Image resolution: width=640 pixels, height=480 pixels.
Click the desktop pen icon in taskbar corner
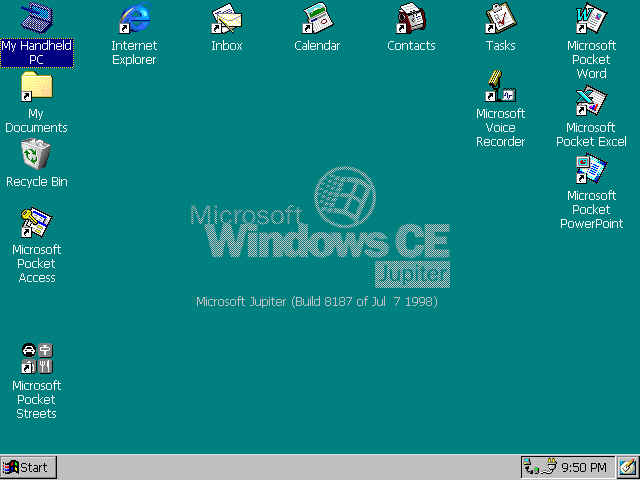pos(627,467)
